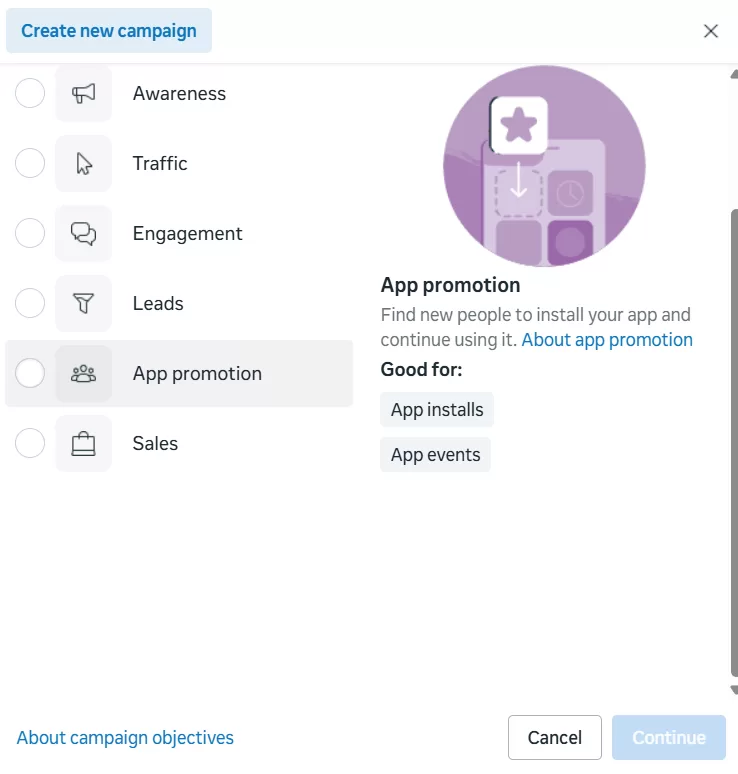738x774 pixels.
Task: Open the Create new campaign tab
Action: [109, 31]
